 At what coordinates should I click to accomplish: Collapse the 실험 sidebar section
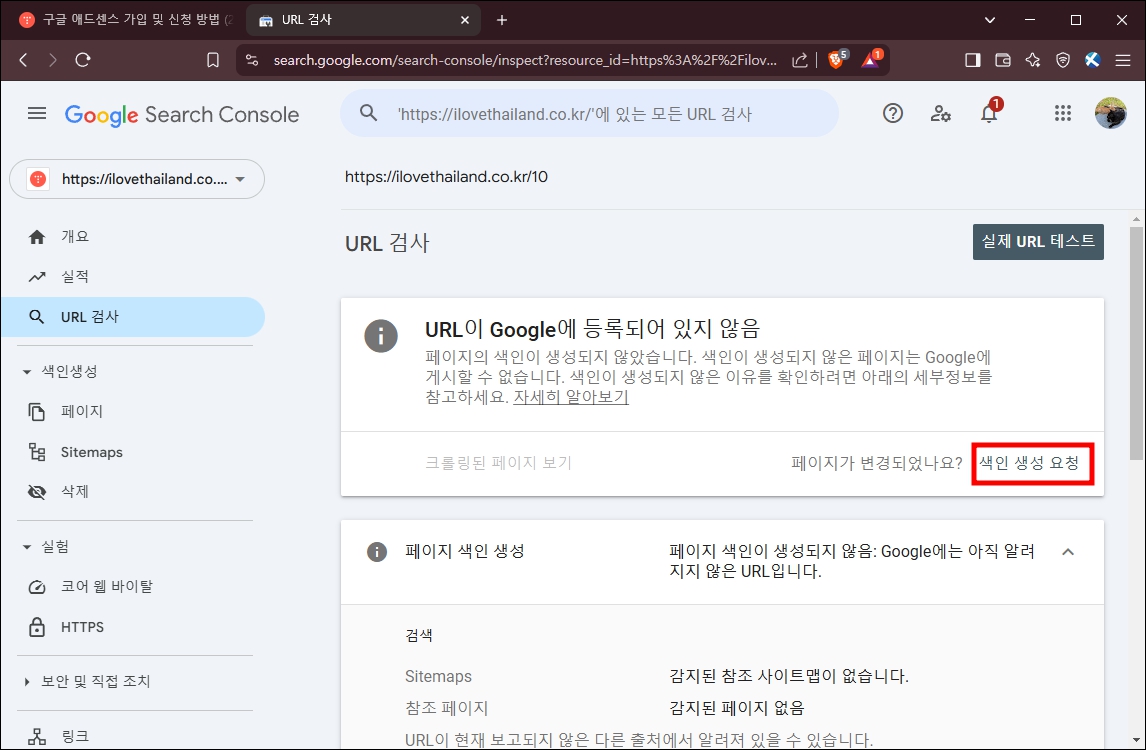(27, 547)
